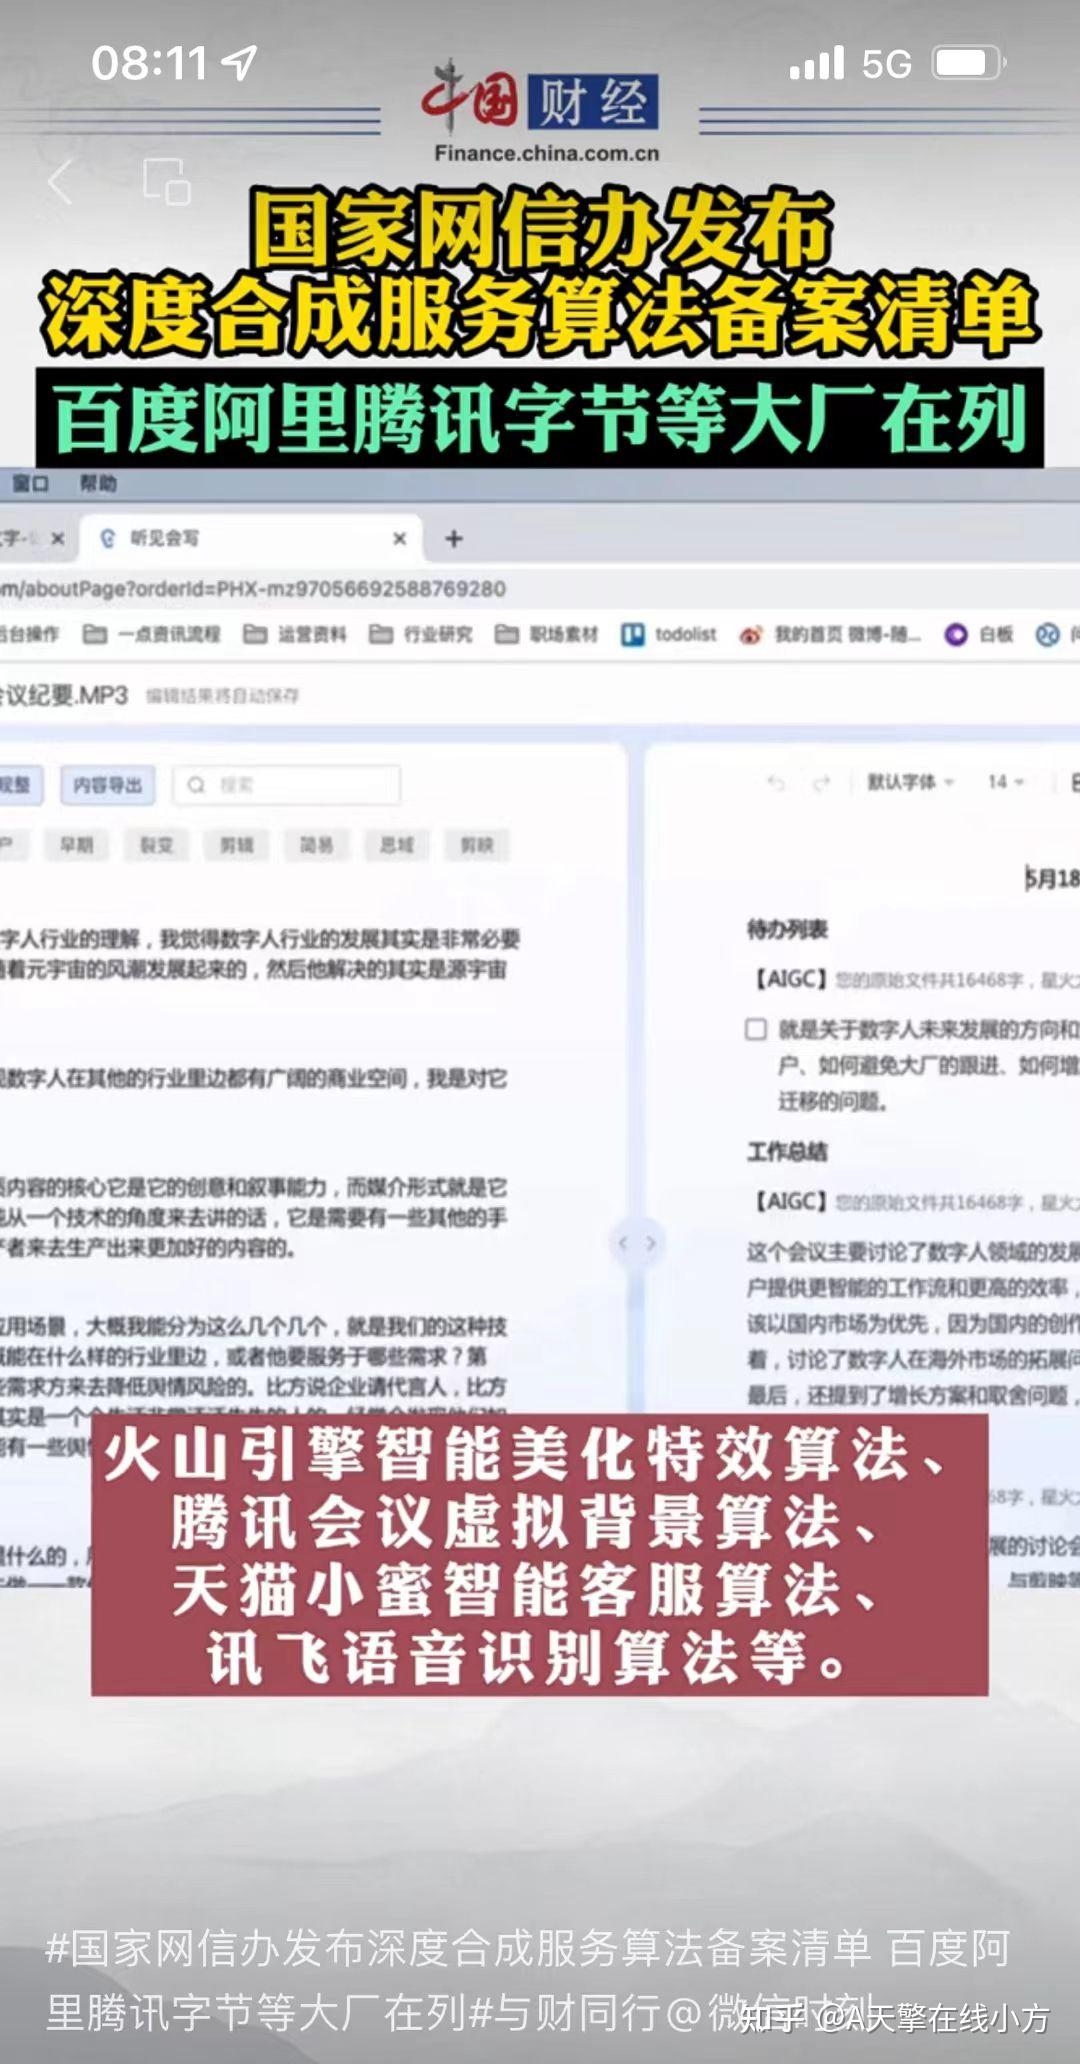Open the 行业研究 bookmark folder

pos(421,635)
